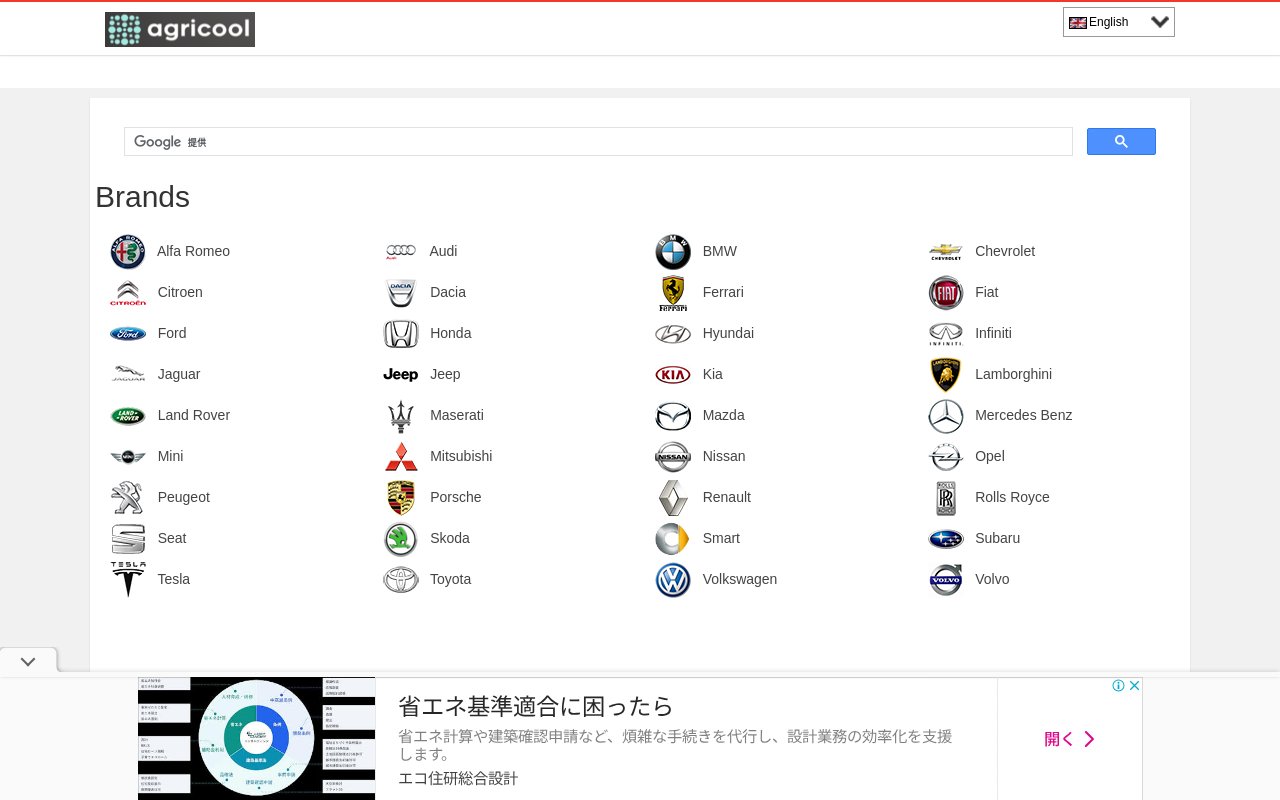This screenshot has height=800, width=1280.
Task: Open the Jaguar brand link
Action: (178, 374)
